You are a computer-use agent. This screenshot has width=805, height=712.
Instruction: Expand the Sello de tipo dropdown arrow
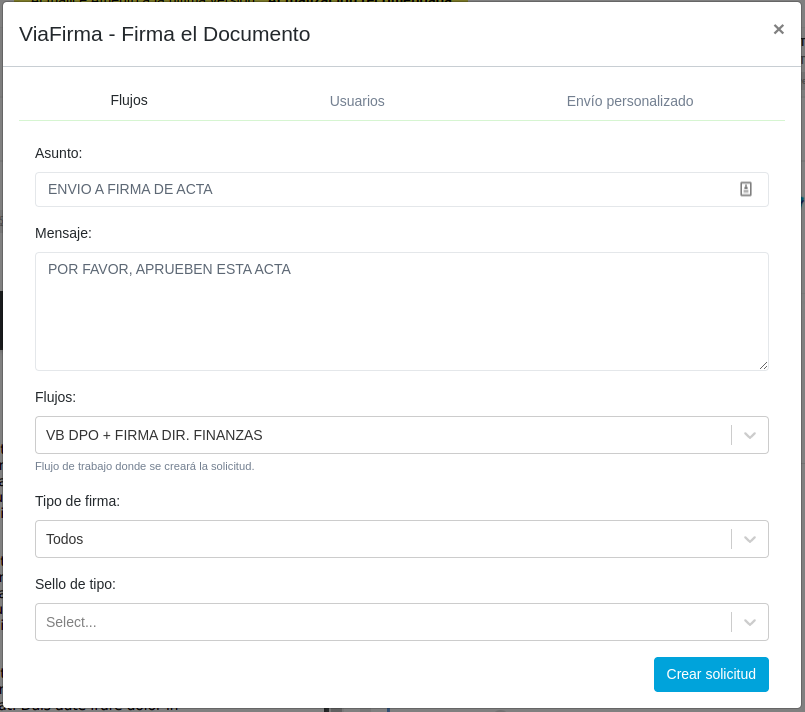(x=750, y=622)
